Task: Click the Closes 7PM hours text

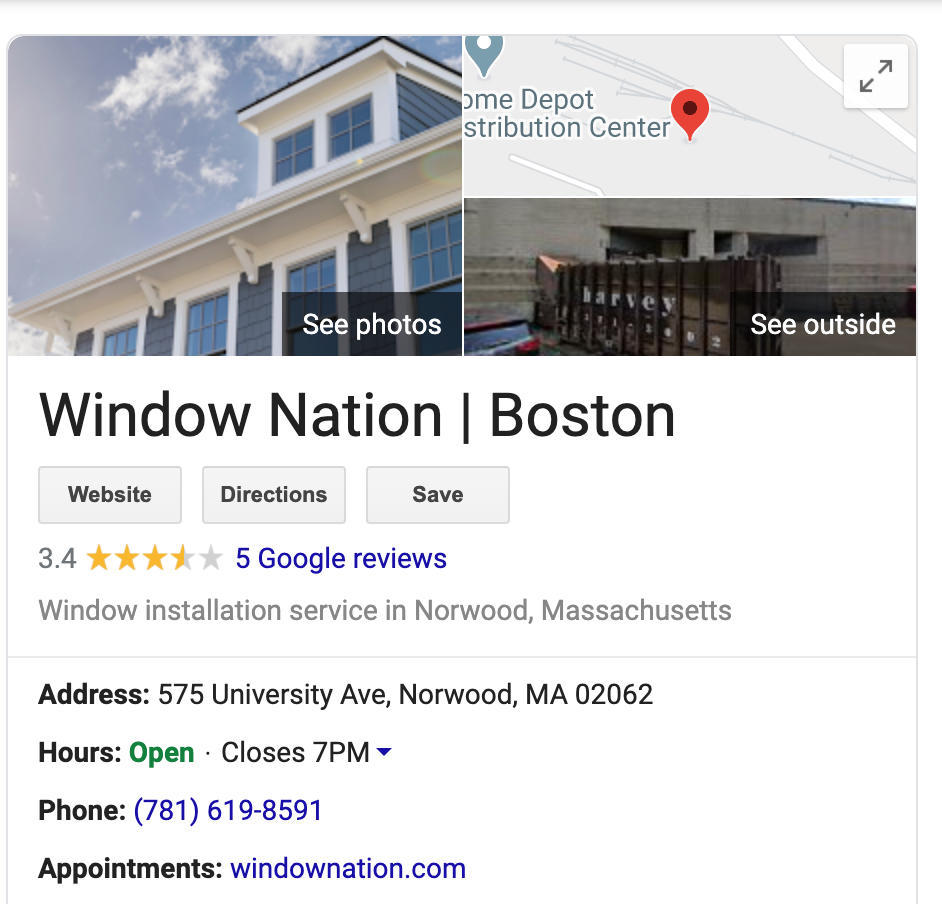Action: [295, 752]
